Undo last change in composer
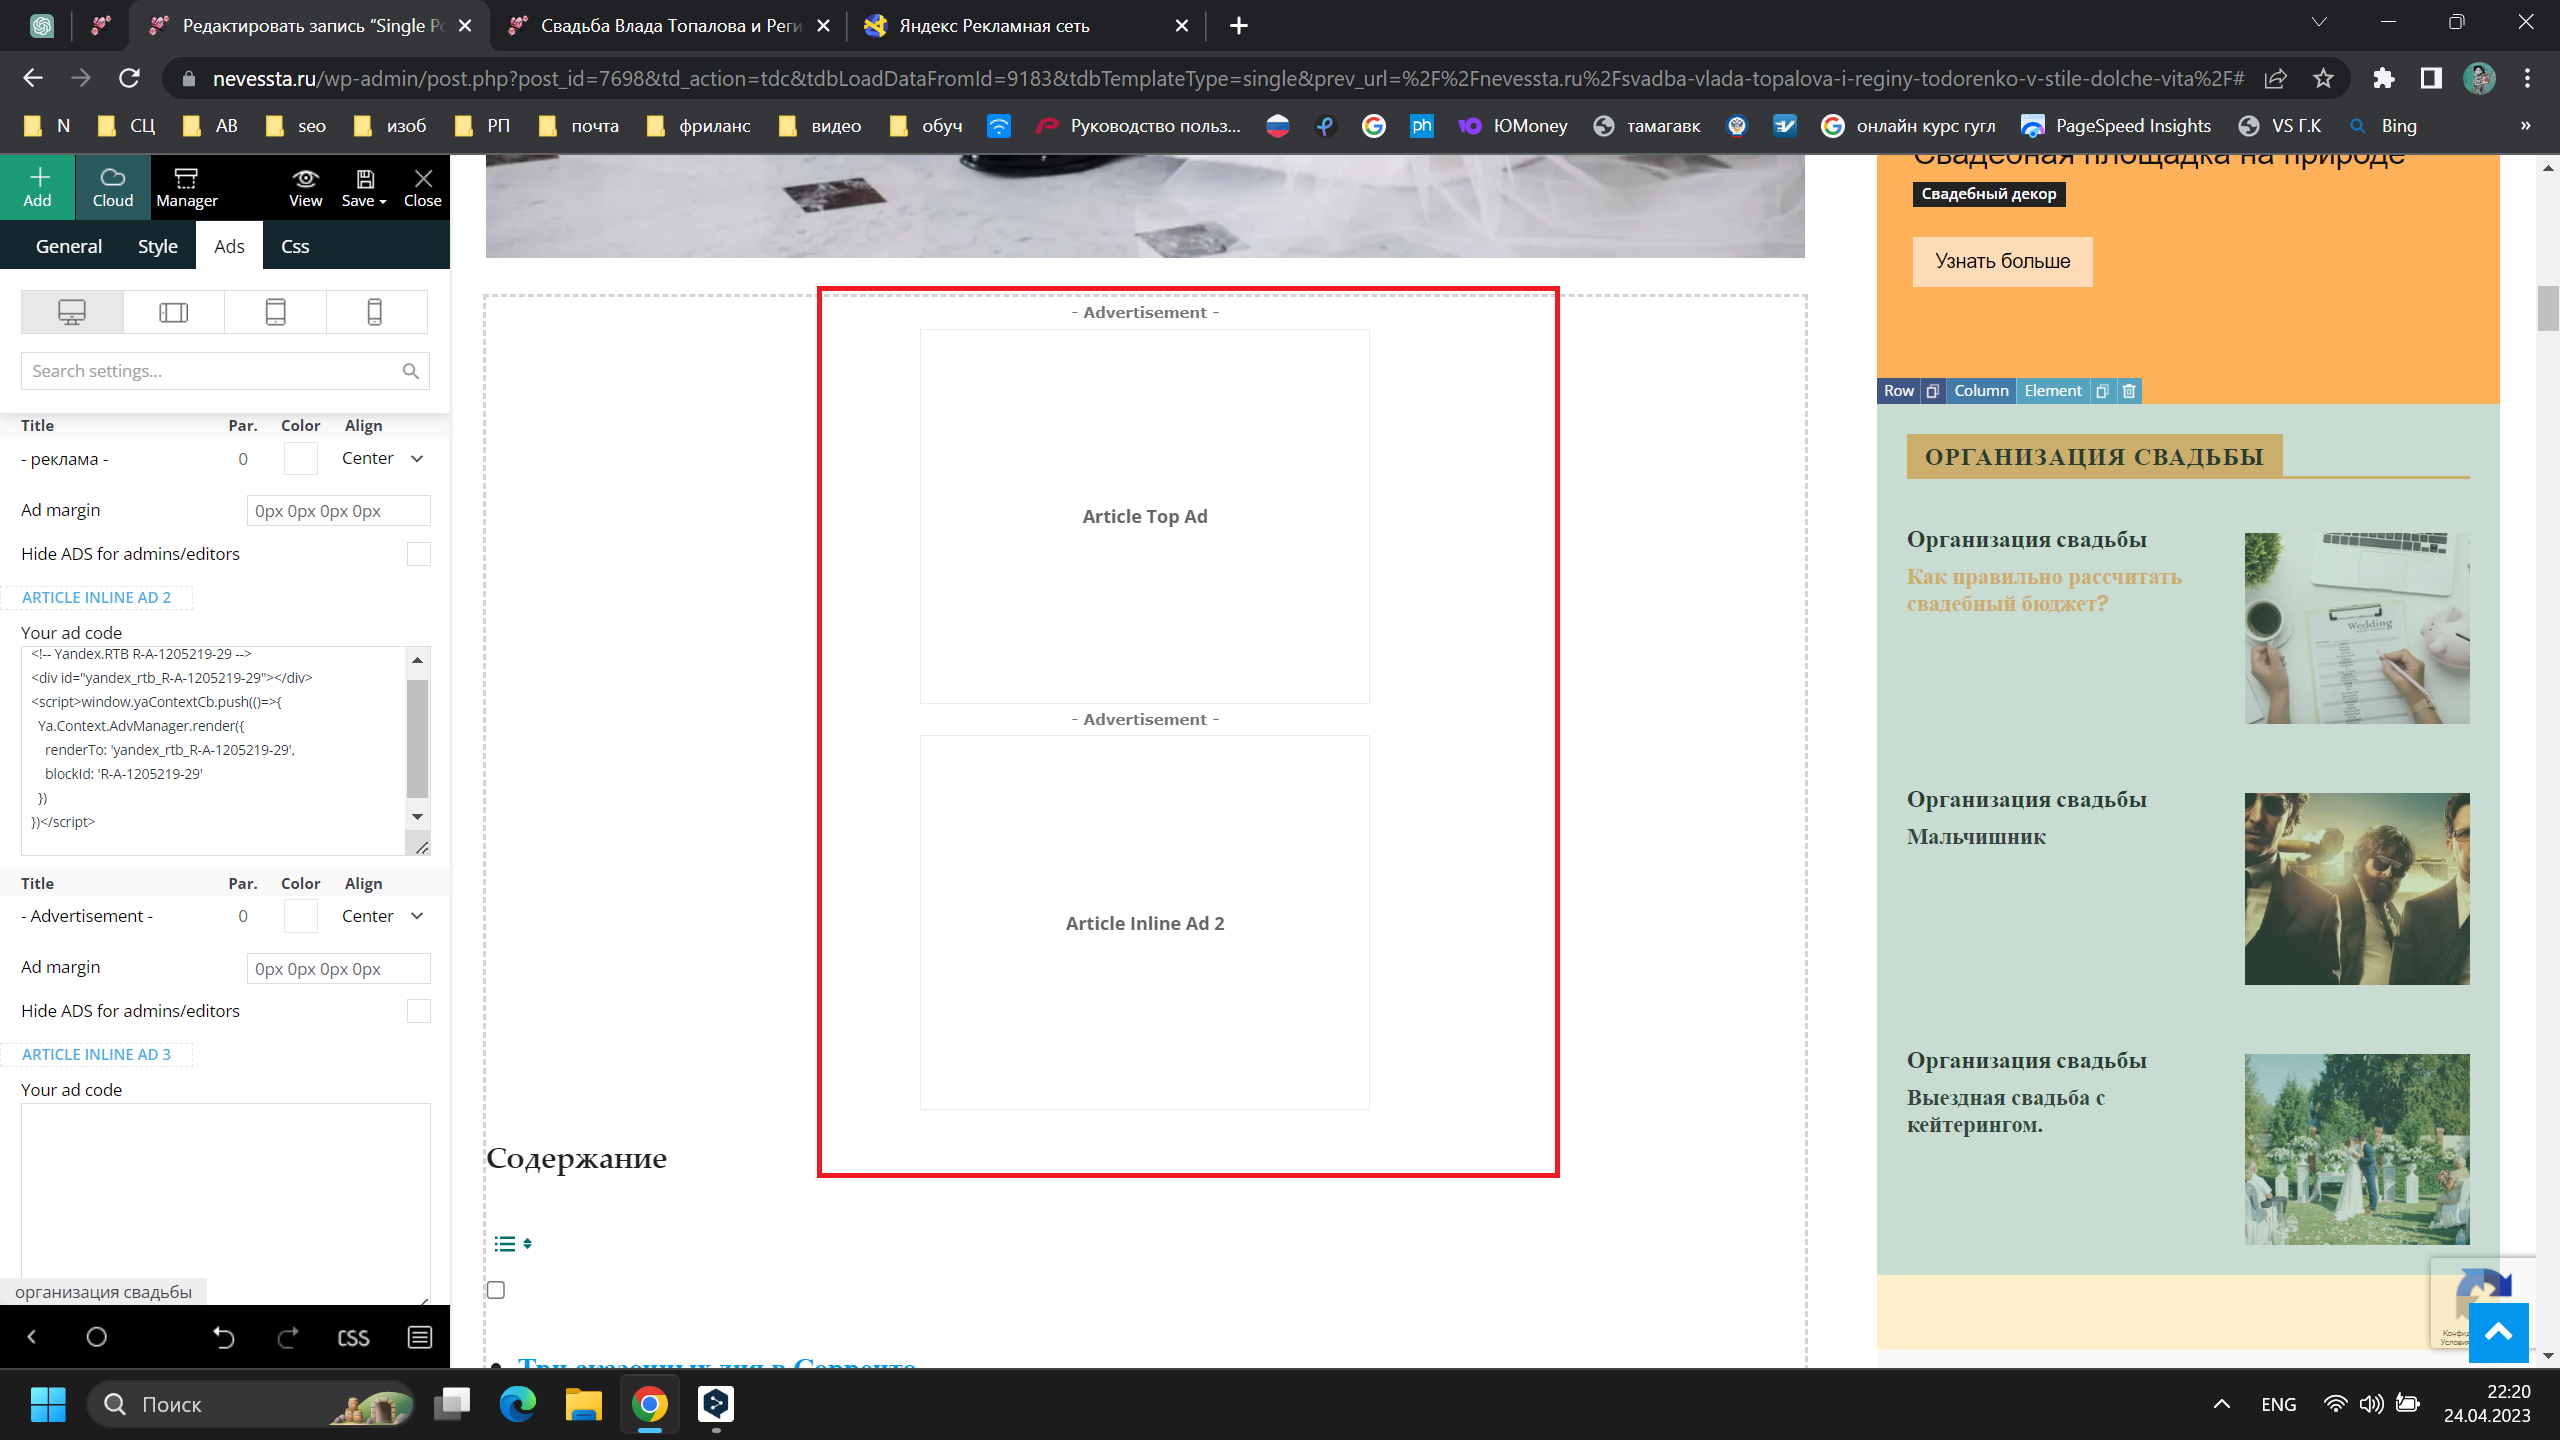This screenshot has height=1440, width=2560. 224,1337
